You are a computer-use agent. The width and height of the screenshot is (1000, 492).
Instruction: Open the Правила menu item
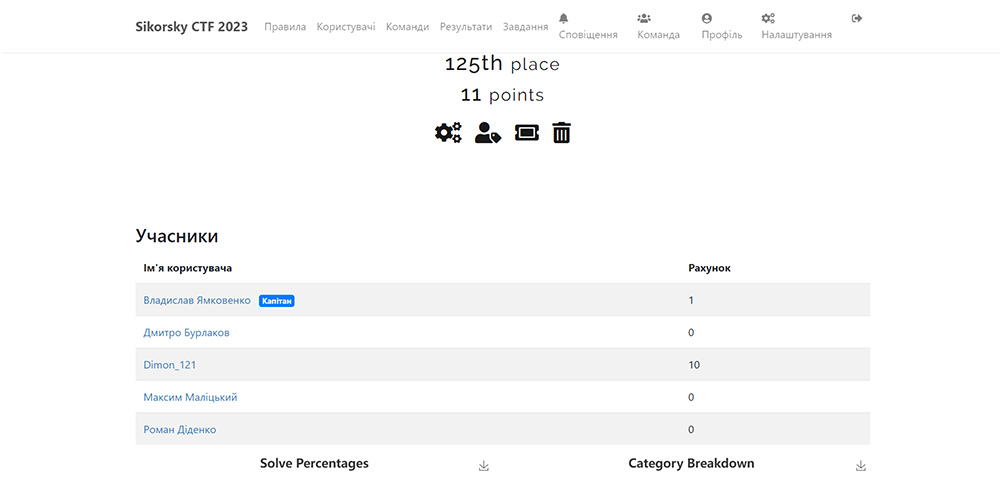point(285,27)
